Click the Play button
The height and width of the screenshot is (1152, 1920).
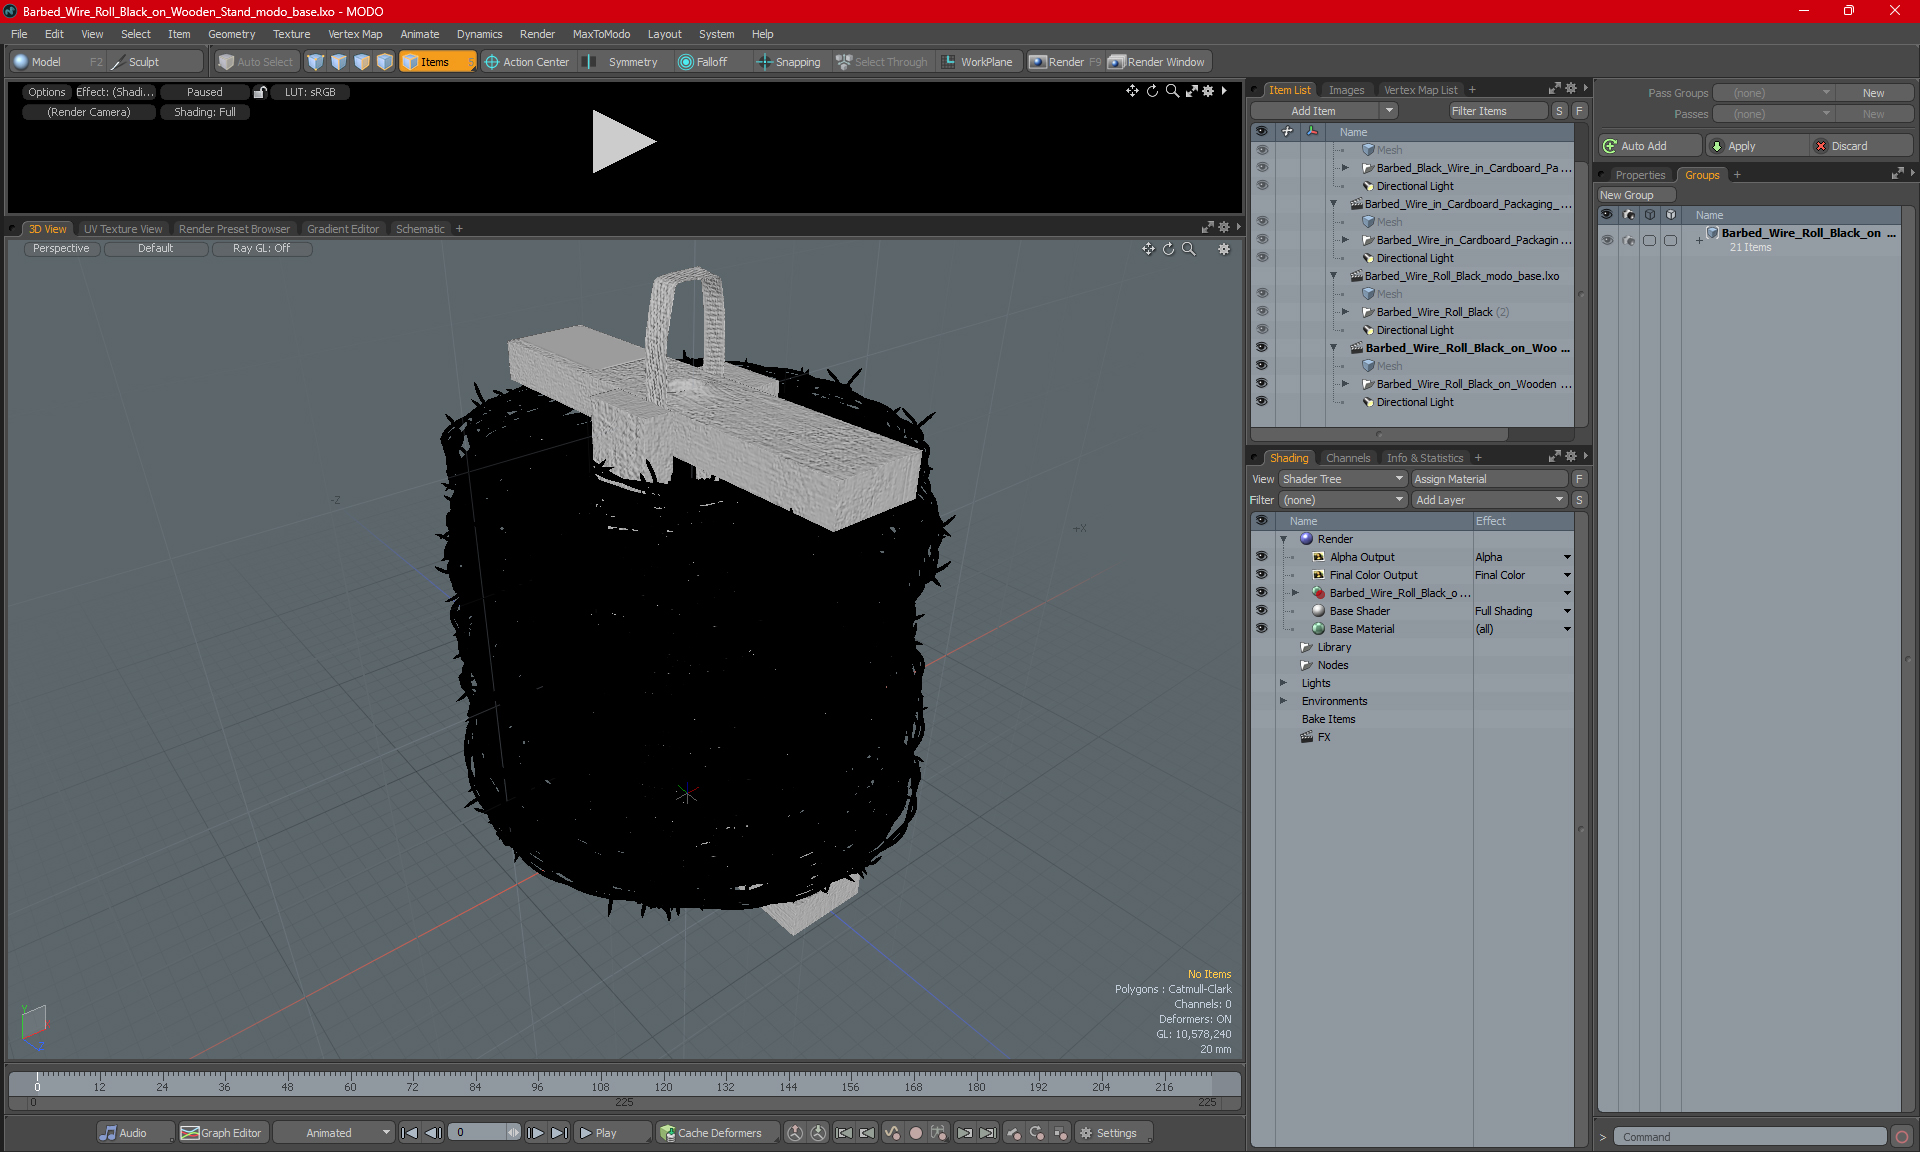pyautogui.click(x=613, y=1133)
